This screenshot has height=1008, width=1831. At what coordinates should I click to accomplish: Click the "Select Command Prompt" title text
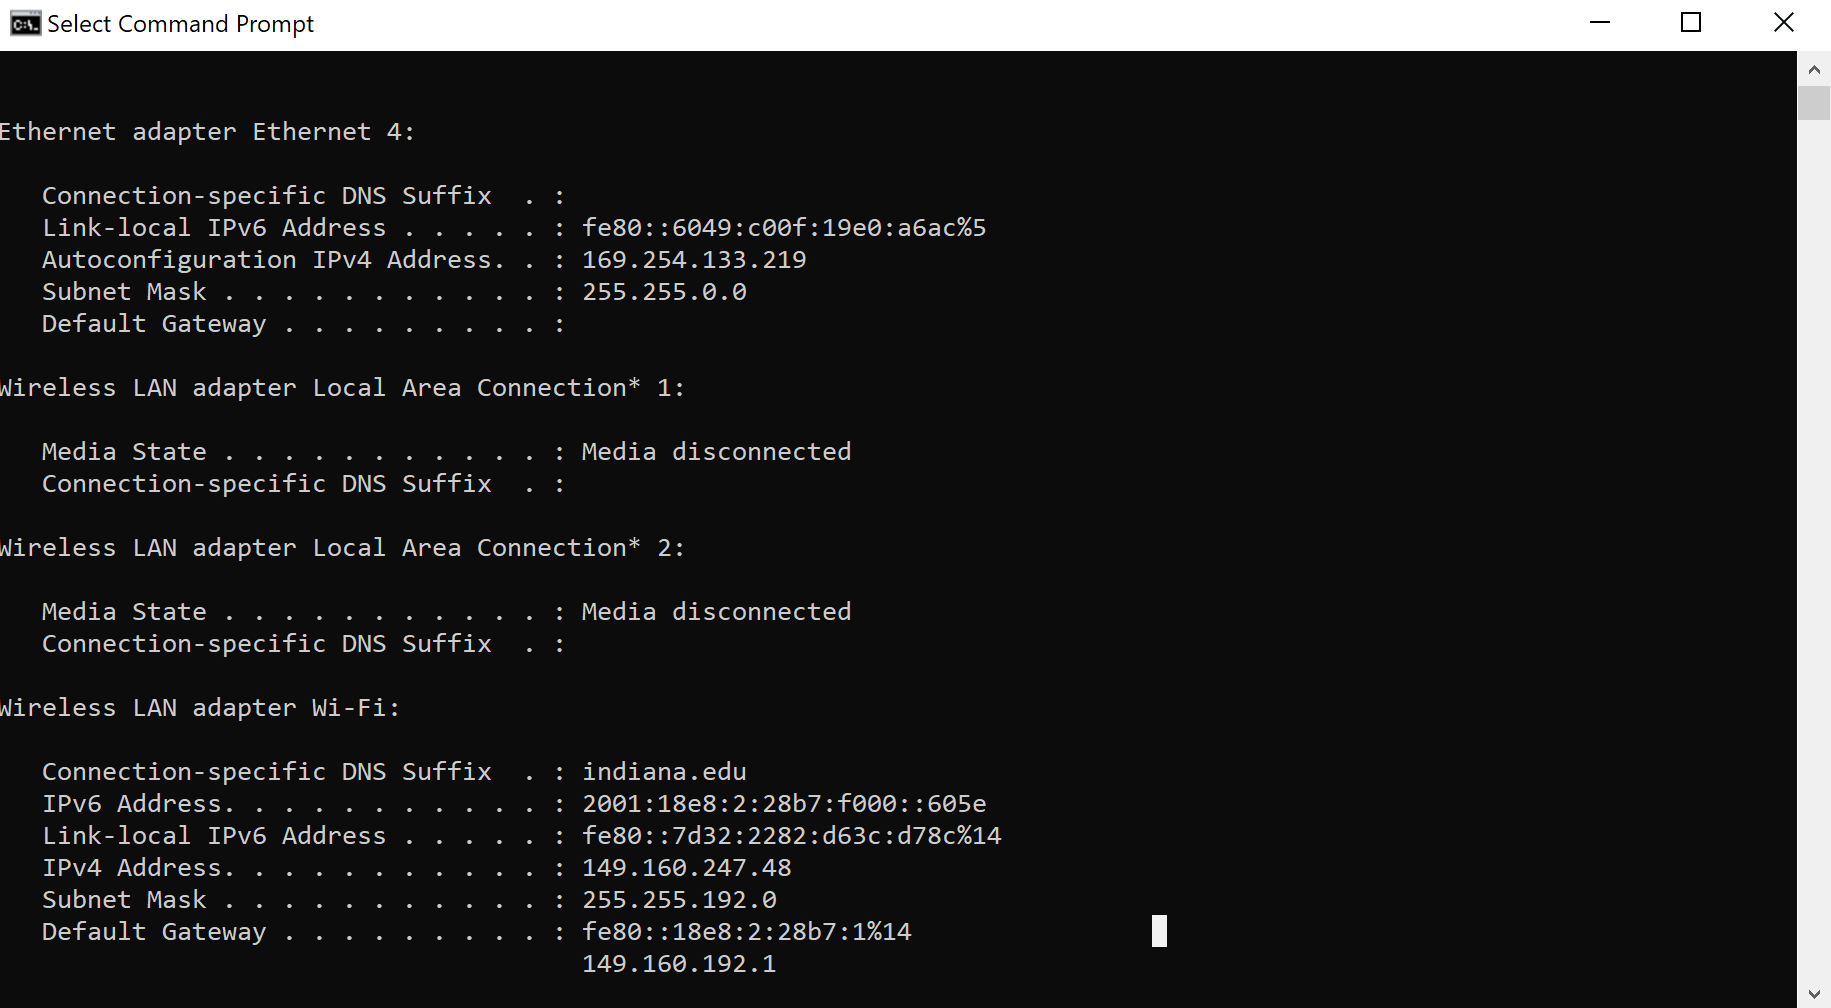coord(181,24)
